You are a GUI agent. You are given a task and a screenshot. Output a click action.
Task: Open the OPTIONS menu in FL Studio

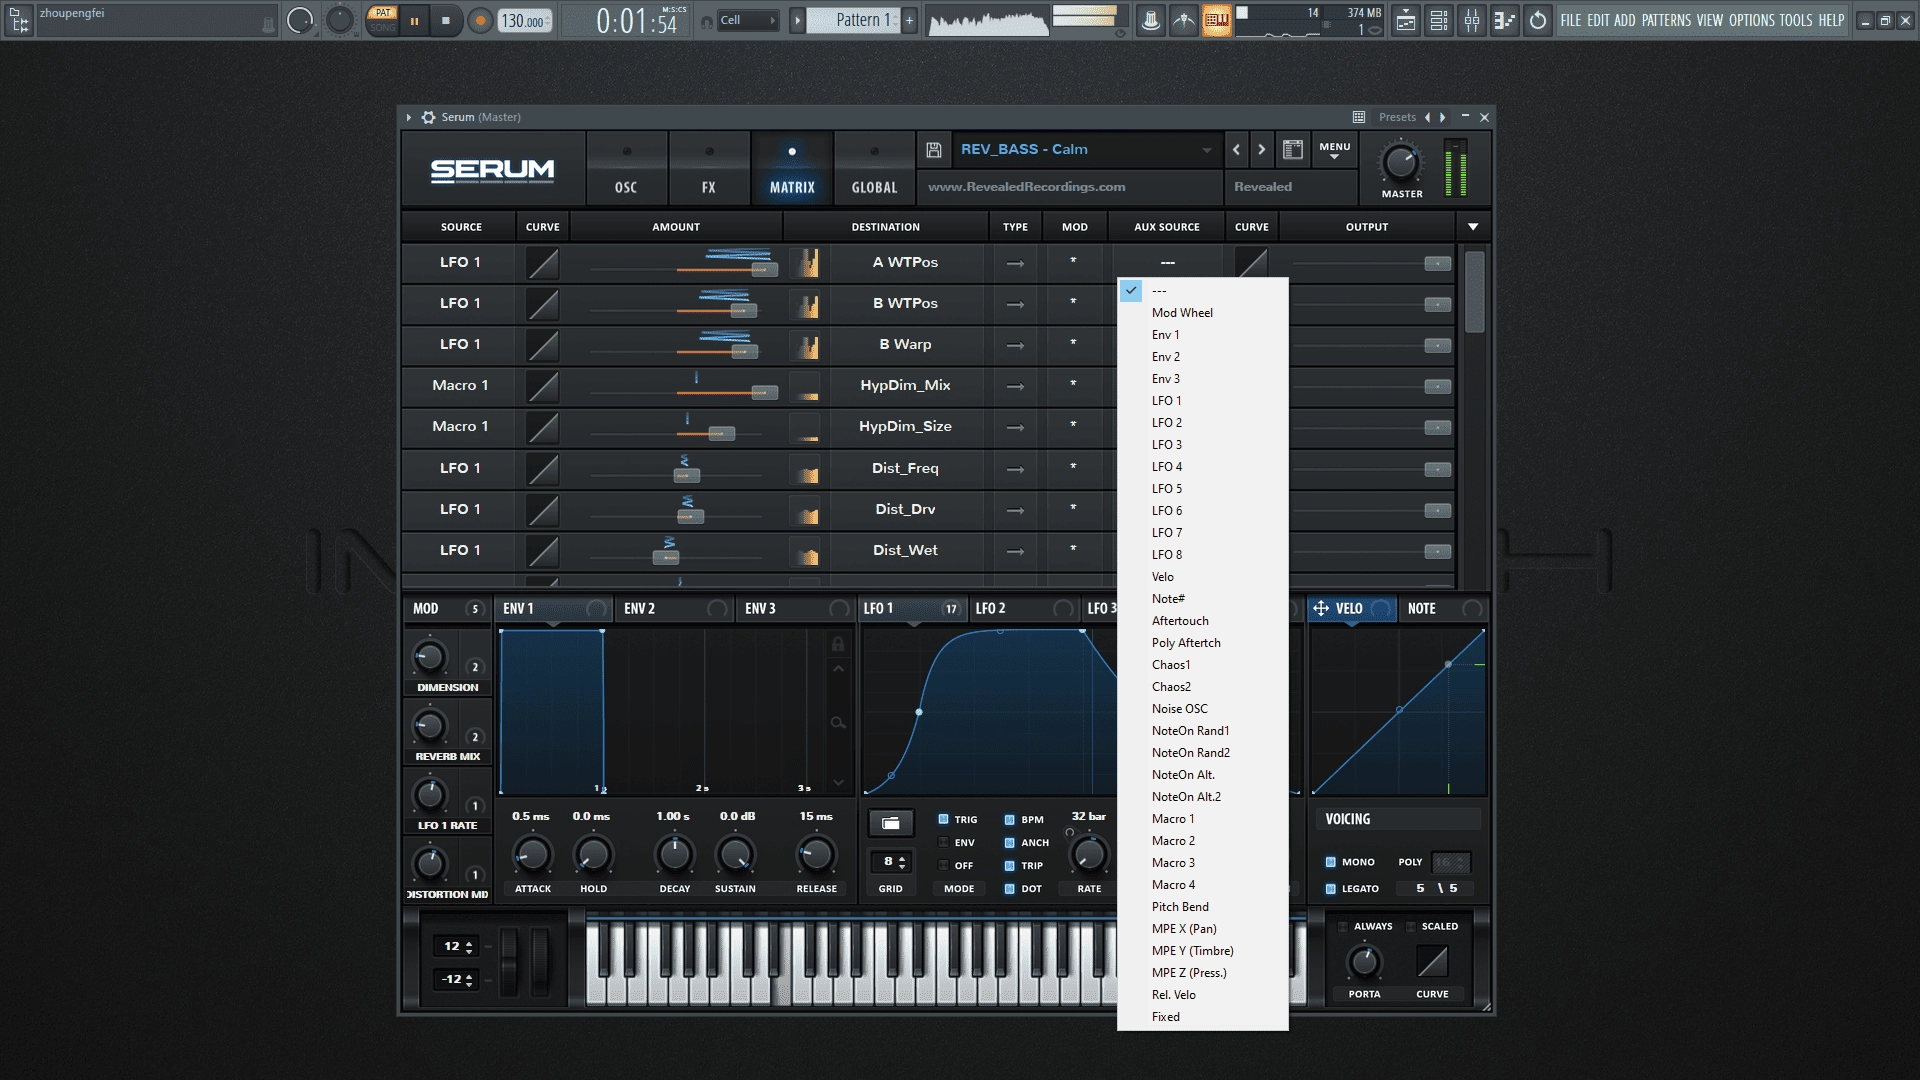[1751, 20]
